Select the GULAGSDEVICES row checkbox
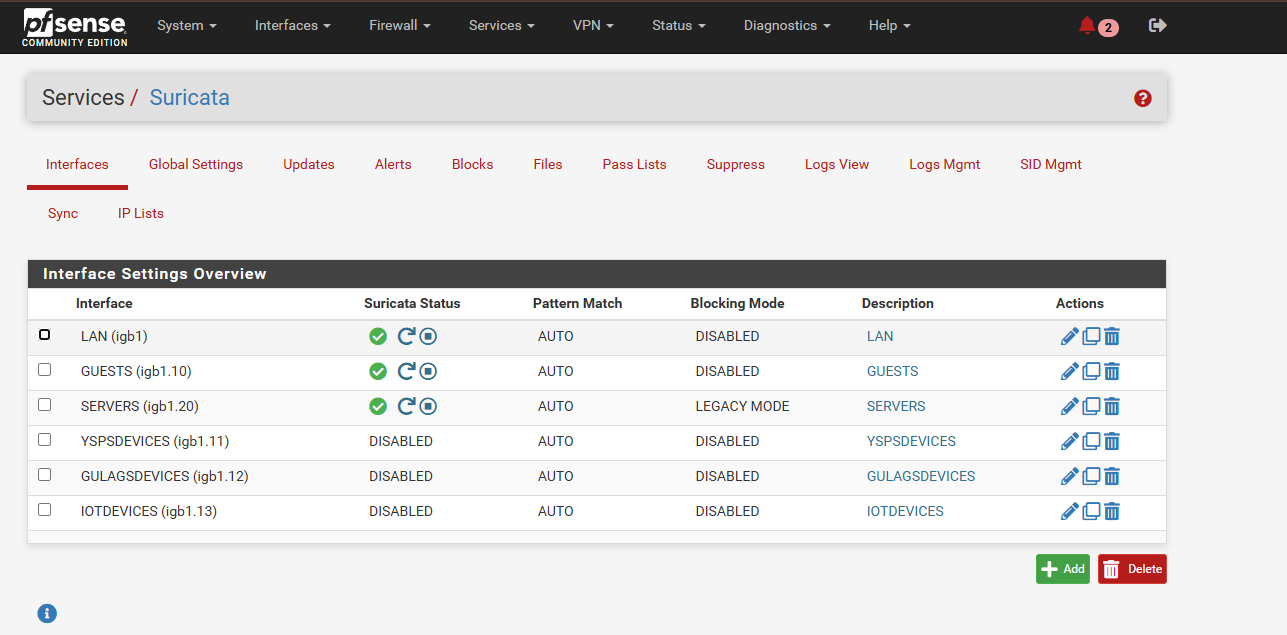 [44, 475]
